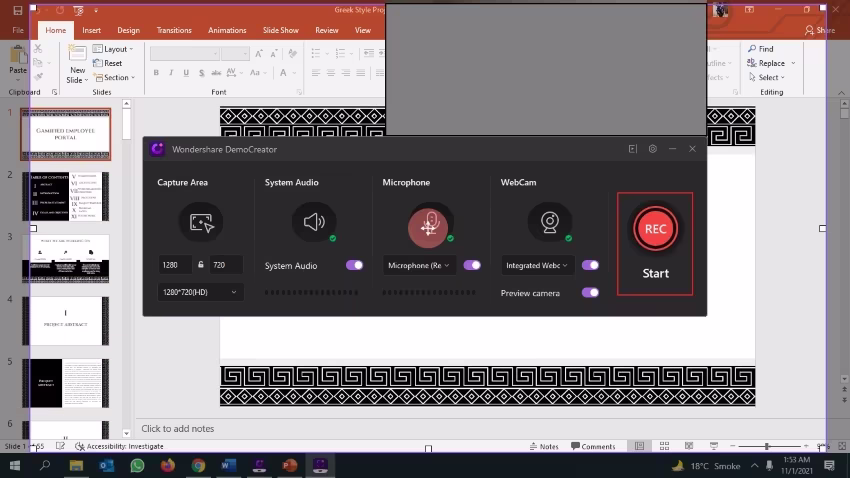Select slide 4 Project Abstract thumbnail

click(x=66, y=321)
